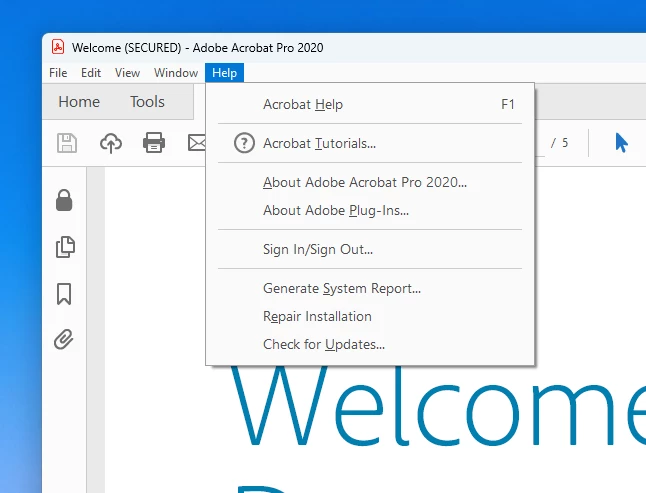This screenshot has height=493, width=646.
Task: Open the View menu
Action: click(x=127, y=73)
